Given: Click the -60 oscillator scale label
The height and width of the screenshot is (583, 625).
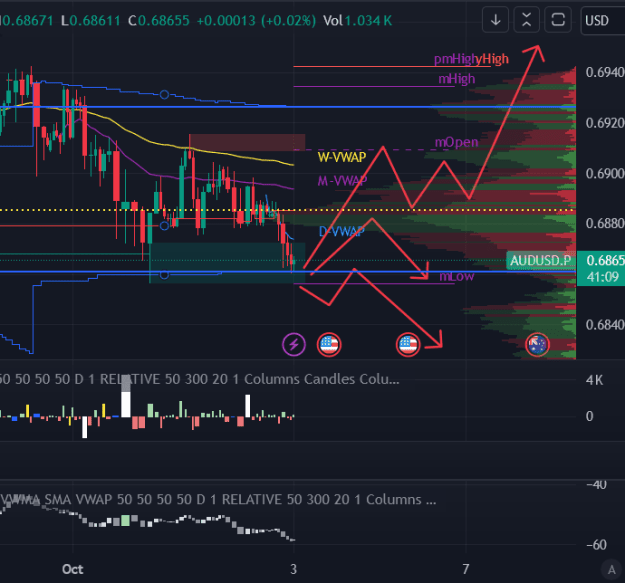Looking at the screenshot, I should pos(597,545).
